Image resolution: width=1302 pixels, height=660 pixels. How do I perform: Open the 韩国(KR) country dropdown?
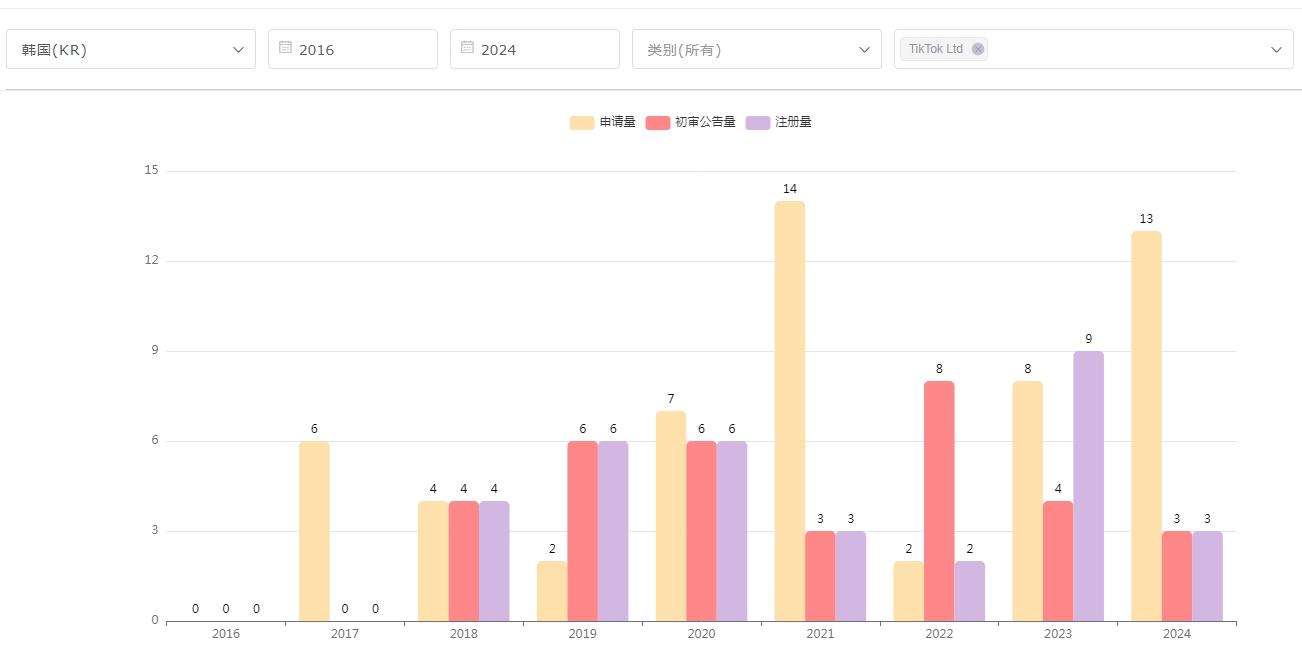[131, 49]
